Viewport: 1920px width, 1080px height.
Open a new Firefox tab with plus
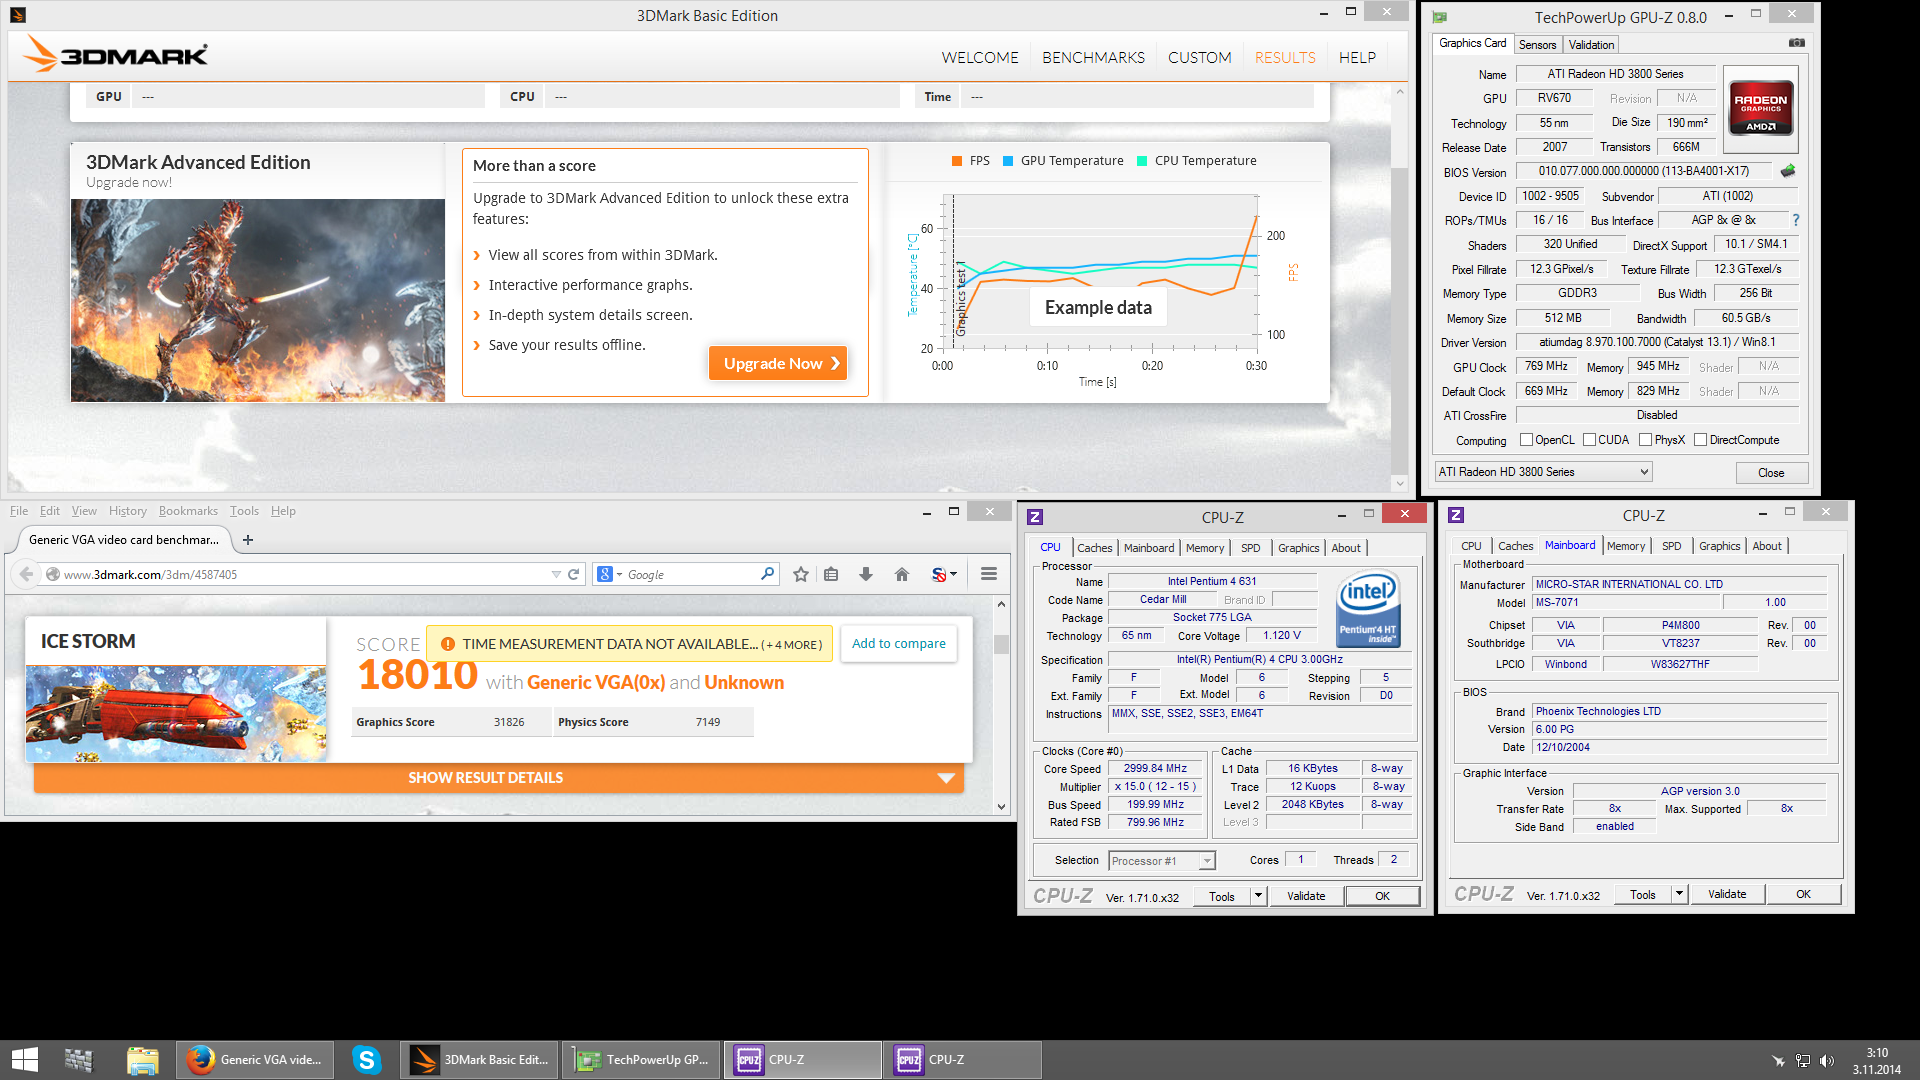click(248, 540)
